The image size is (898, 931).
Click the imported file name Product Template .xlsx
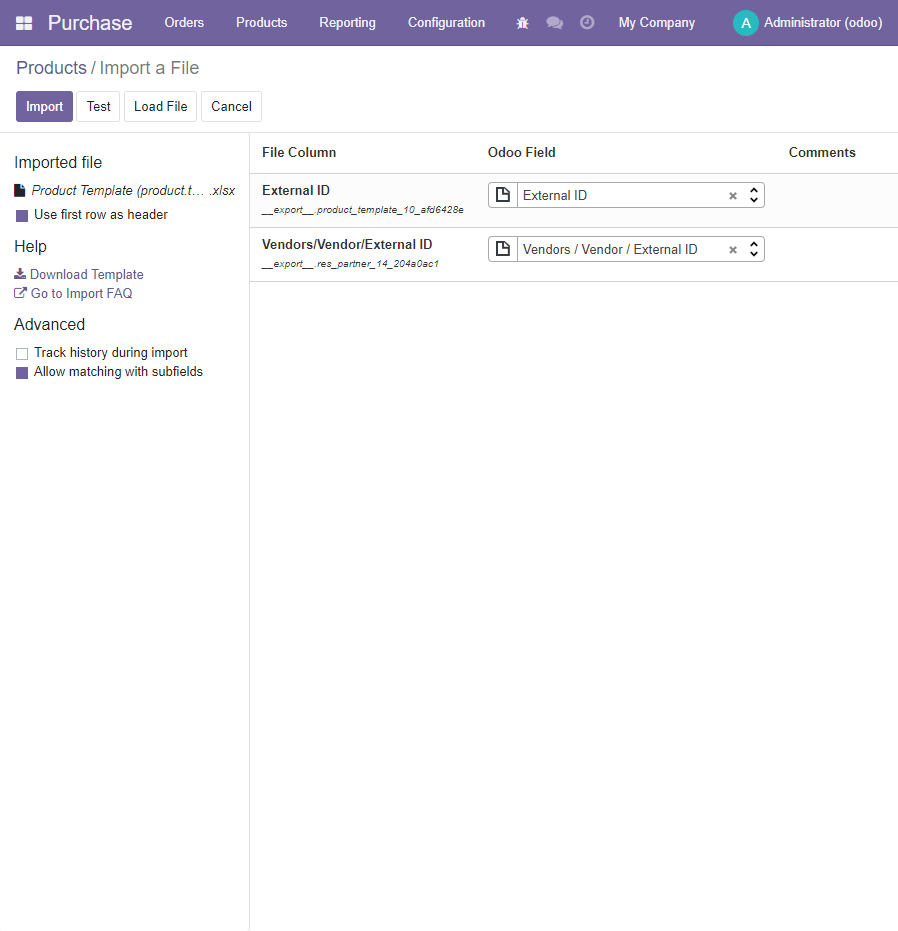tap(133, 191)
